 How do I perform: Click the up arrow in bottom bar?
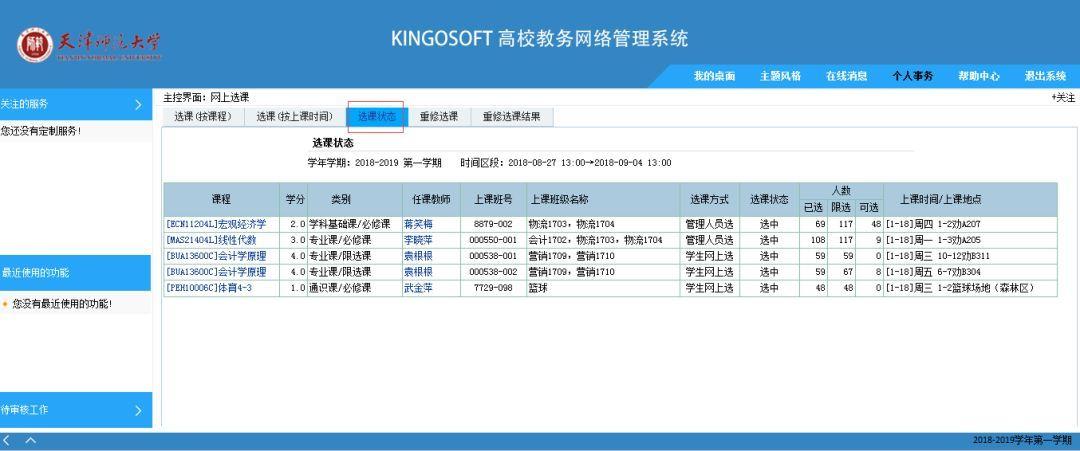tap(30, 441)
